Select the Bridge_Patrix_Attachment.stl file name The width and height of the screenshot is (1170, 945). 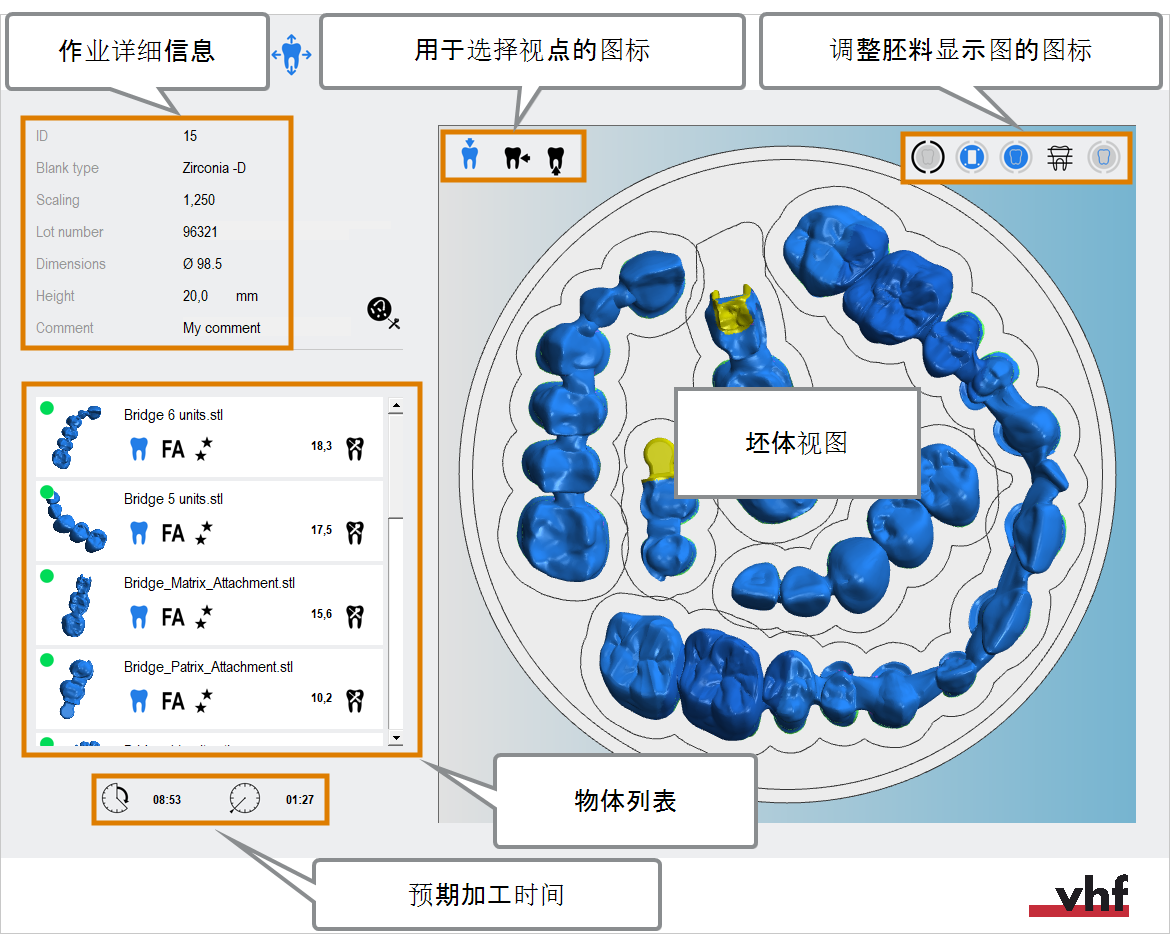click(208, 667)
